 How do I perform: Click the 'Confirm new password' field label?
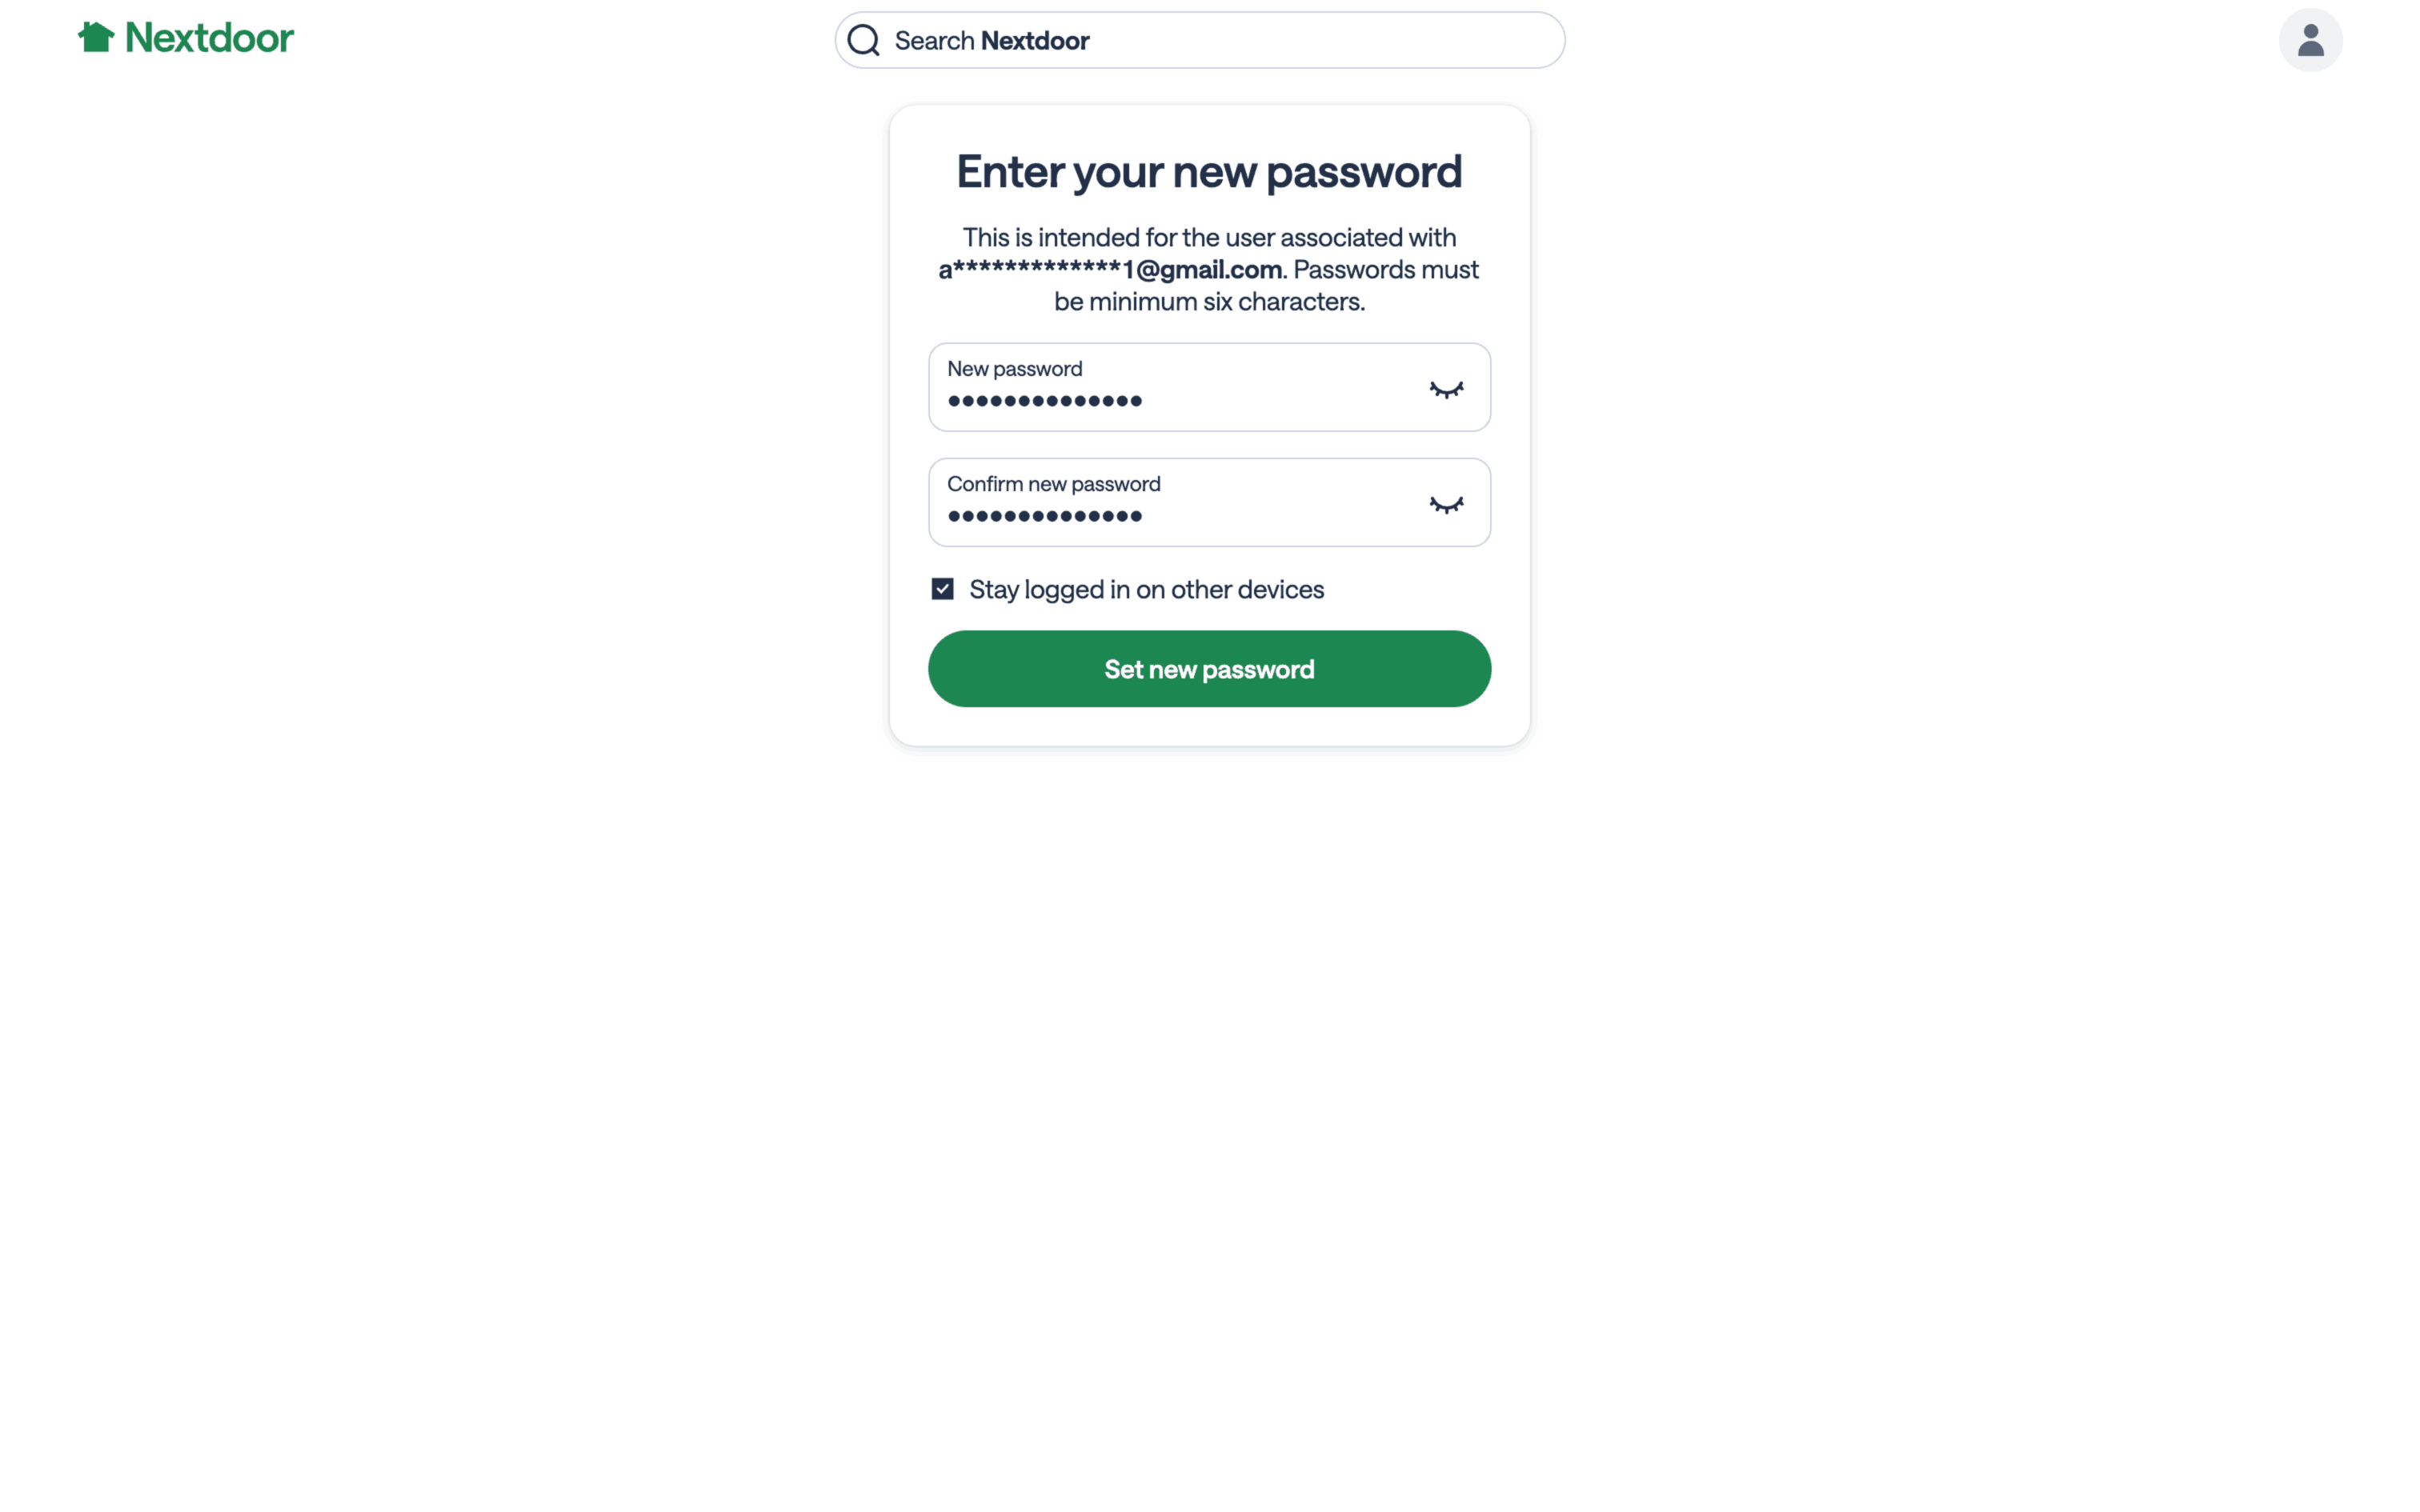(x=1053, y=484)
